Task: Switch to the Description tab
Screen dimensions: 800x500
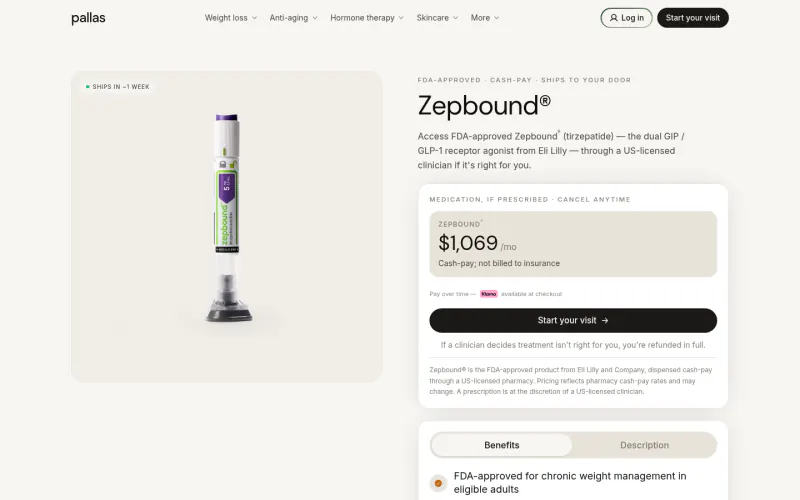Action: (x=644, y=445)
